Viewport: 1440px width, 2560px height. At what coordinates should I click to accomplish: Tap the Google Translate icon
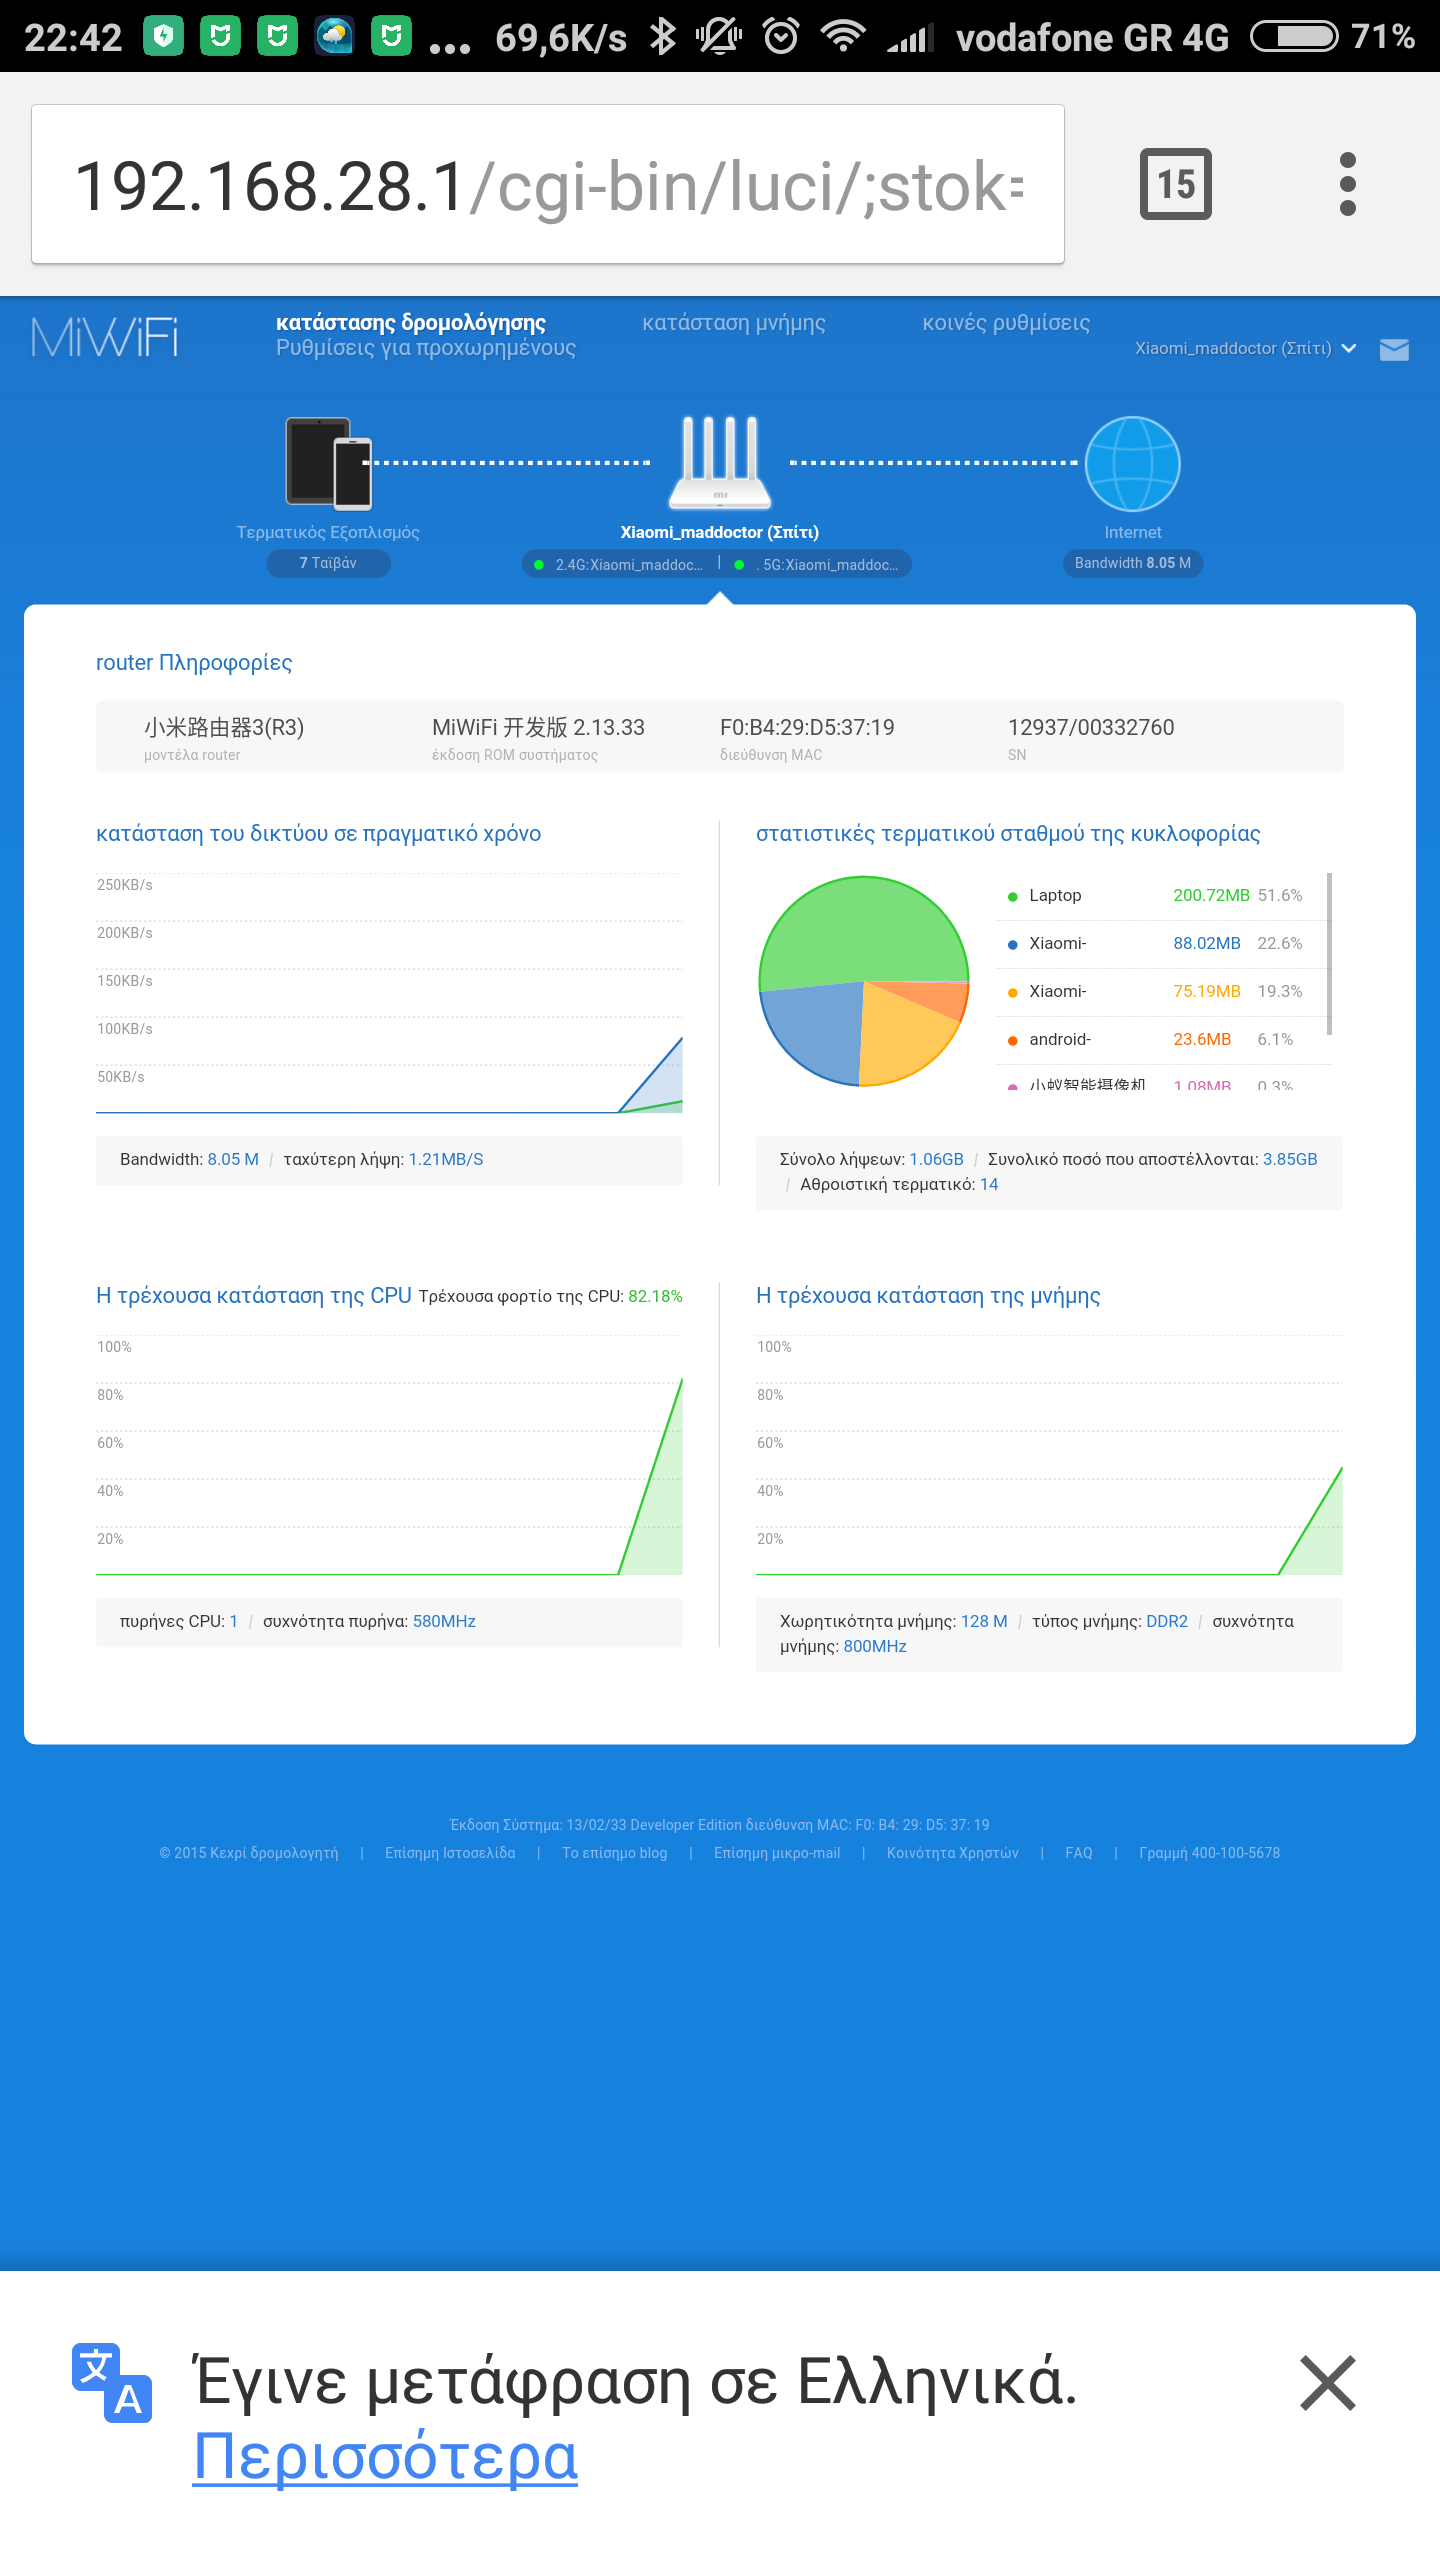(112, 2383)
